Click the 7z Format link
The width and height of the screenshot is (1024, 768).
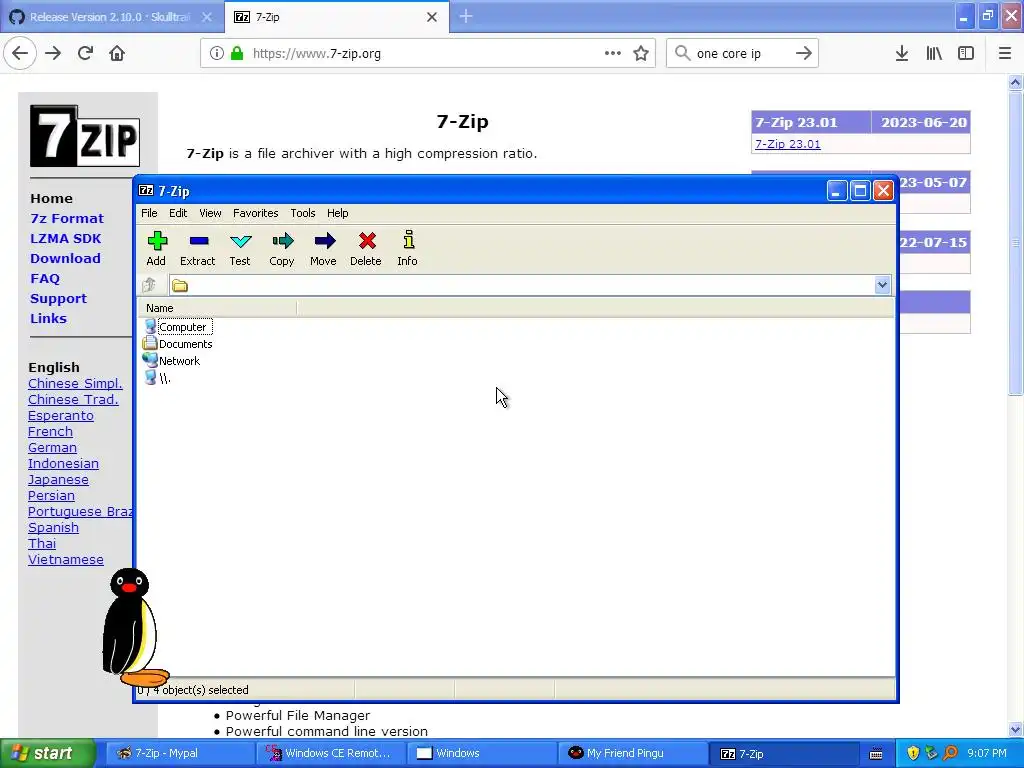[67, 218]
